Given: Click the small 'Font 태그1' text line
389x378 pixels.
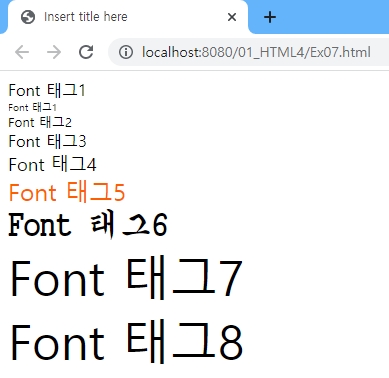Looking at the screenshot, I should tap(32, 107).
